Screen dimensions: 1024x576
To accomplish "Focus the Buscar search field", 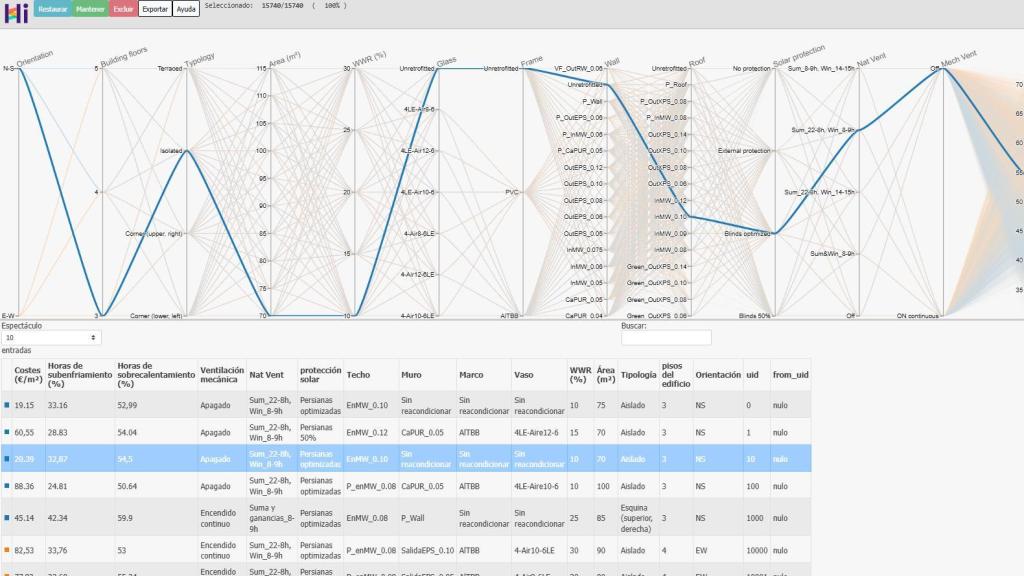I will [x=666, y=338].
